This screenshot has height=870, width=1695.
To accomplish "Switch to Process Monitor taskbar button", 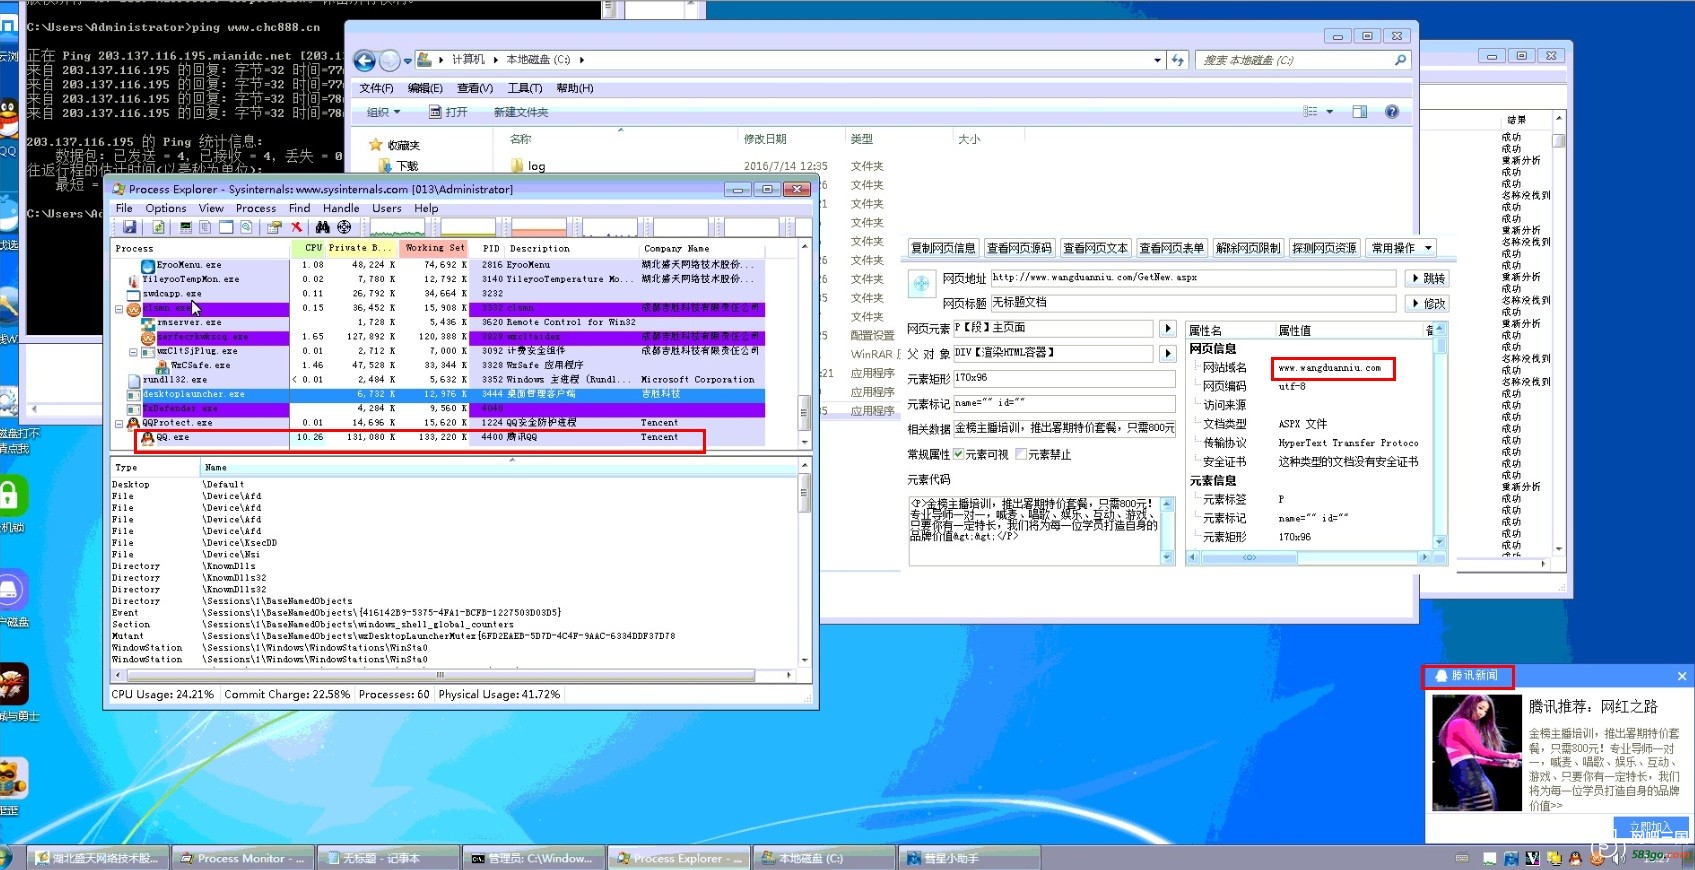I will tap(242, 858).
